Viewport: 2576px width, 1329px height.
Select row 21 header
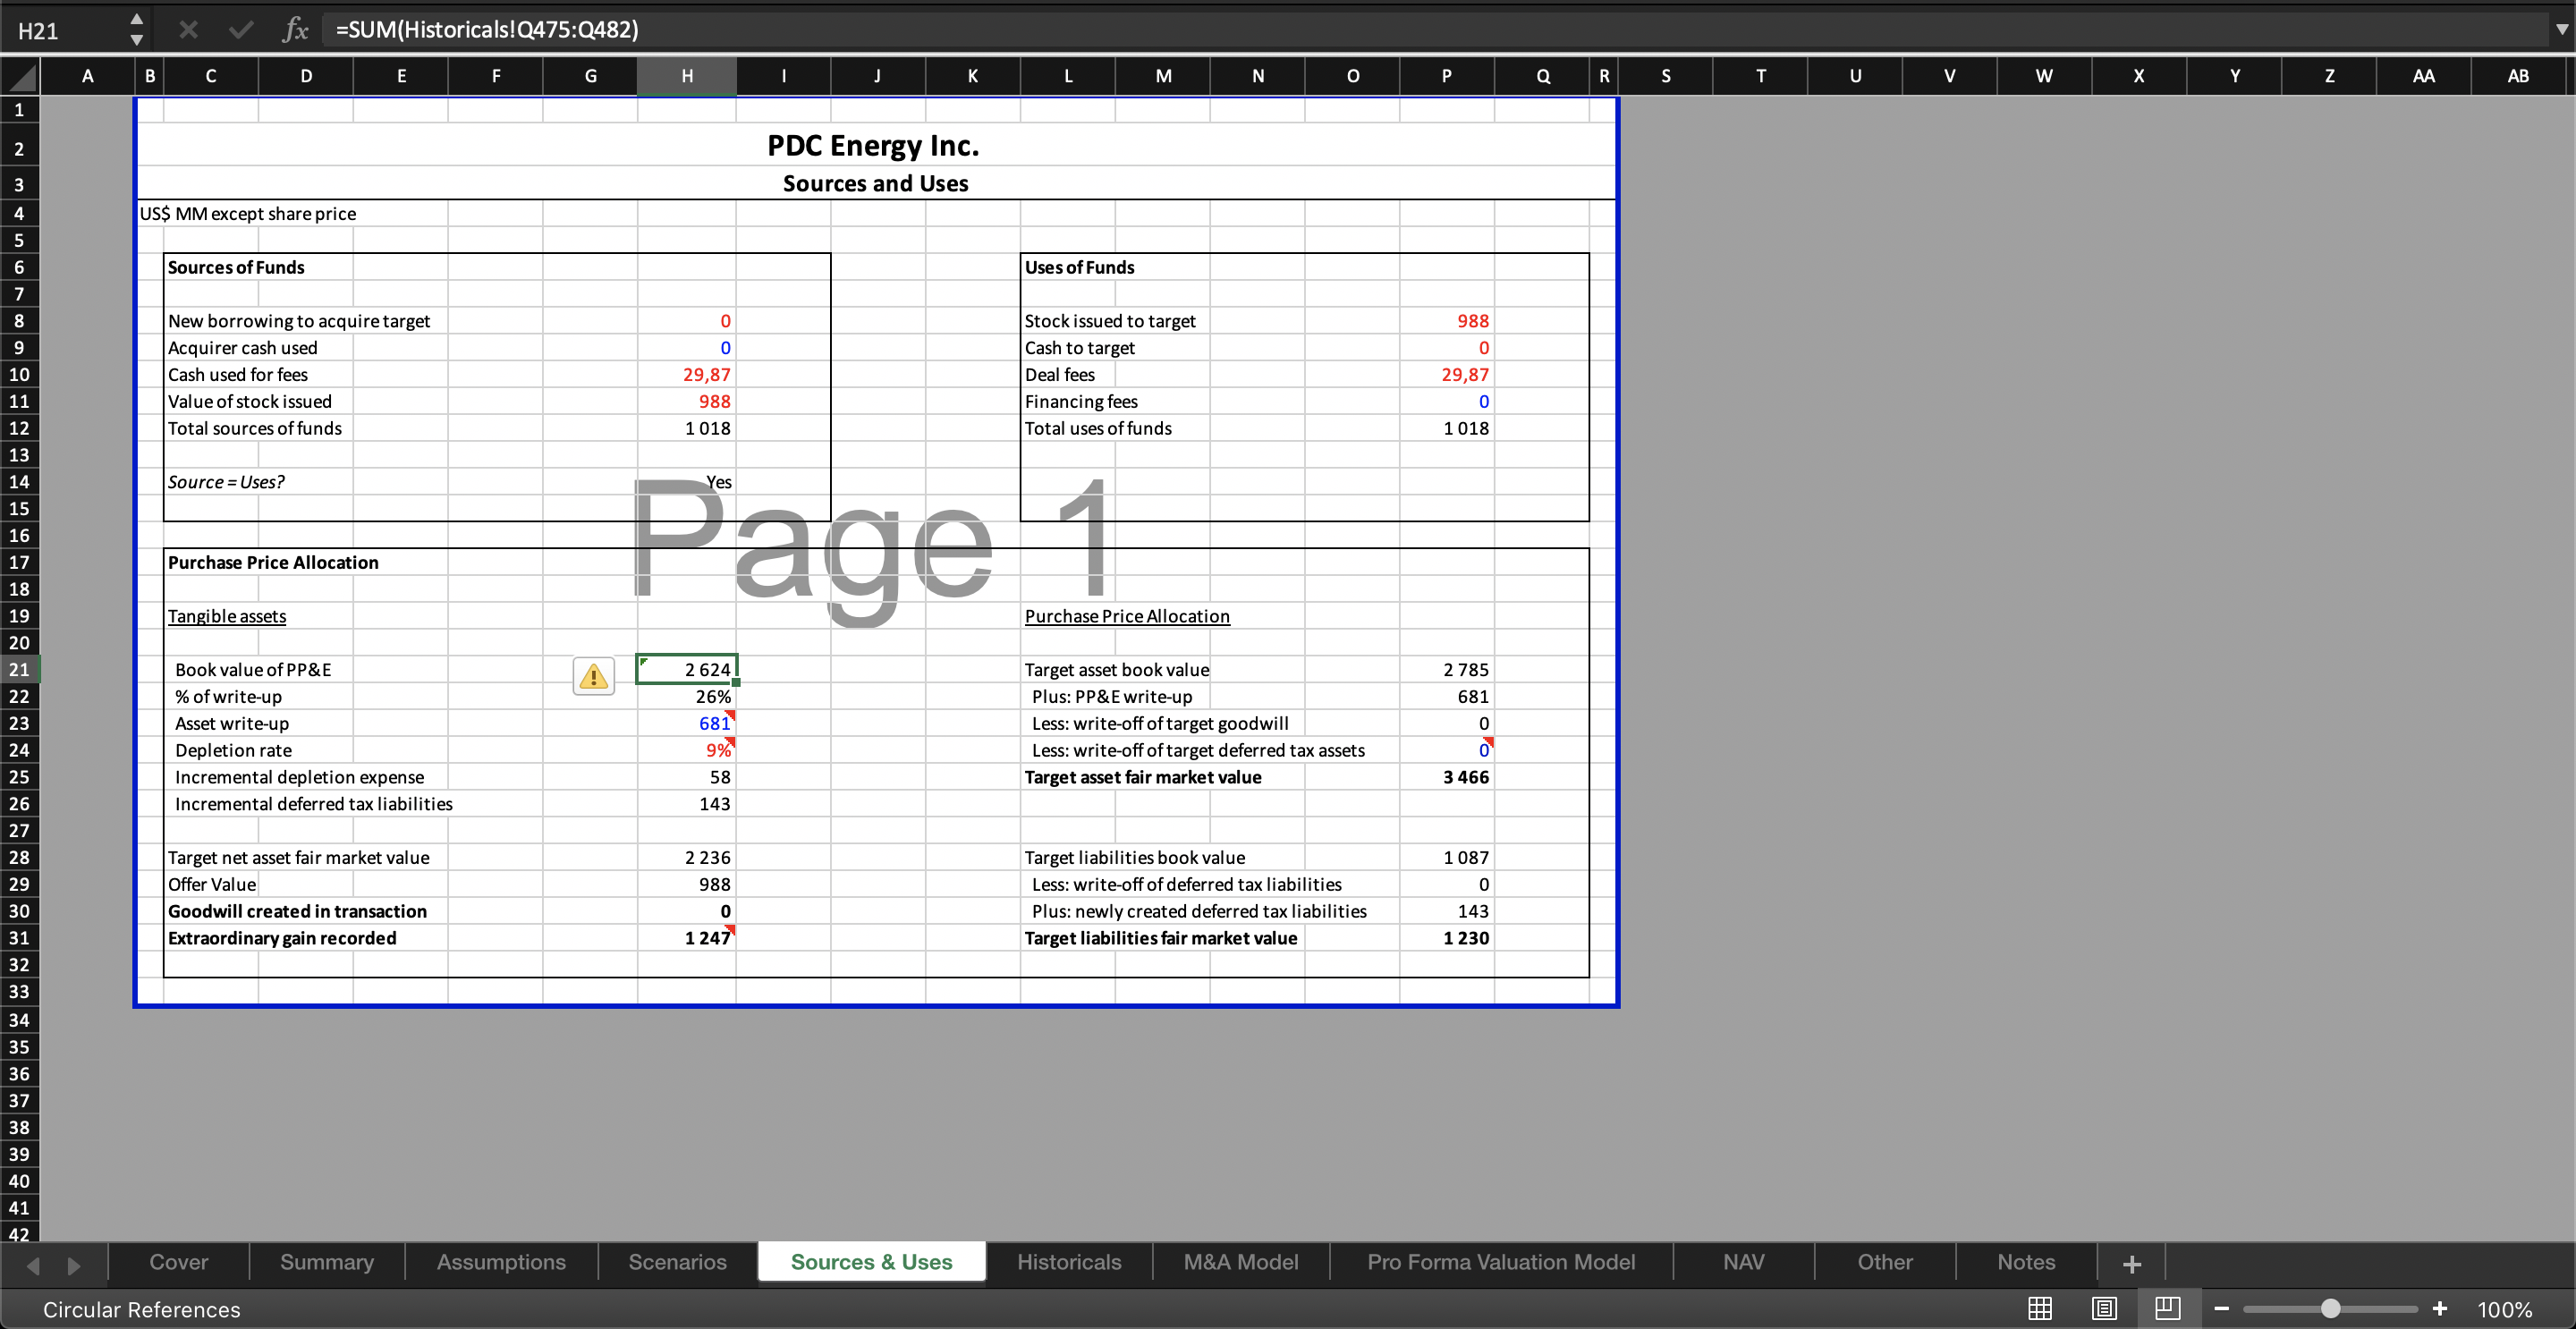tap(19, 669)
